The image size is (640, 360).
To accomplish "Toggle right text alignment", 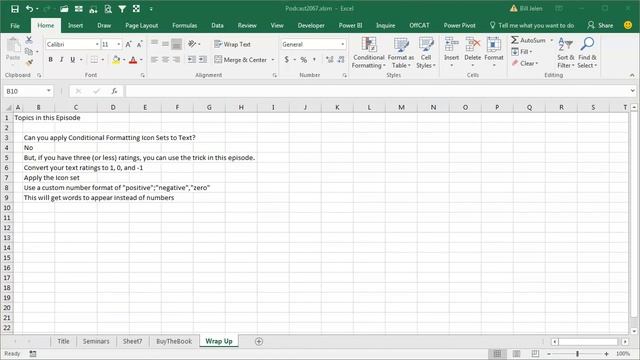I will (x=176, y=60).
